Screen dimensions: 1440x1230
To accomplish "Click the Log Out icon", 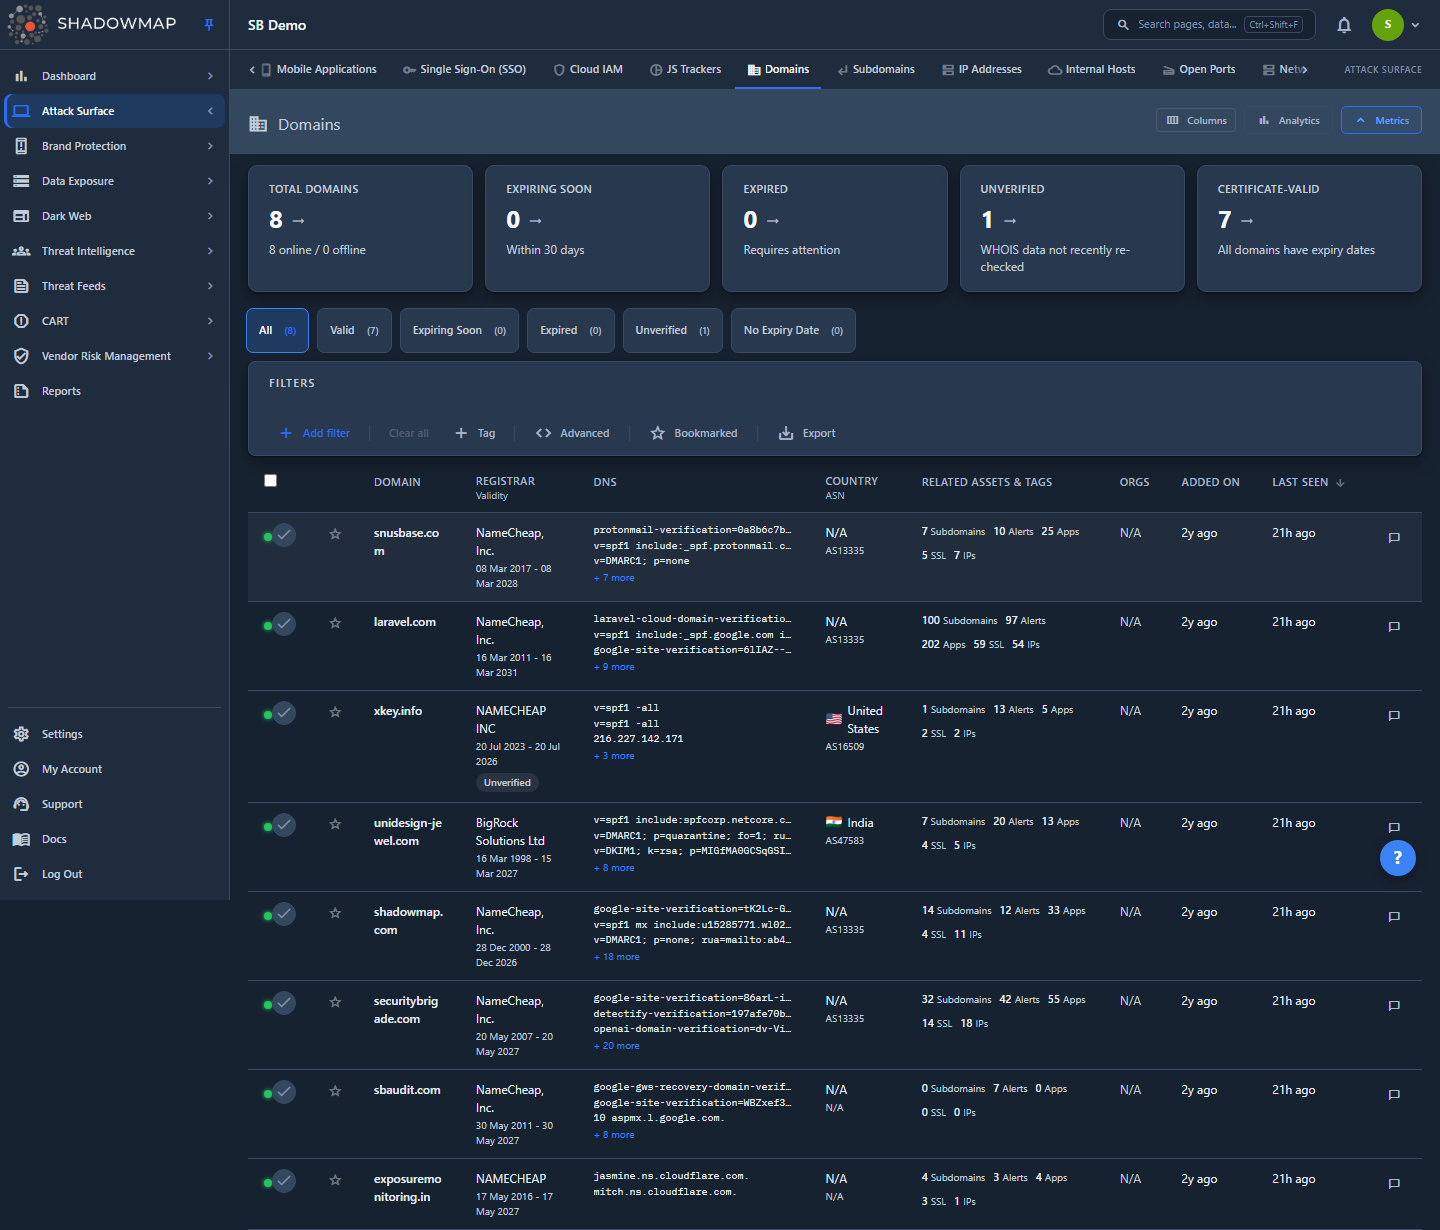I will [21, 874].
